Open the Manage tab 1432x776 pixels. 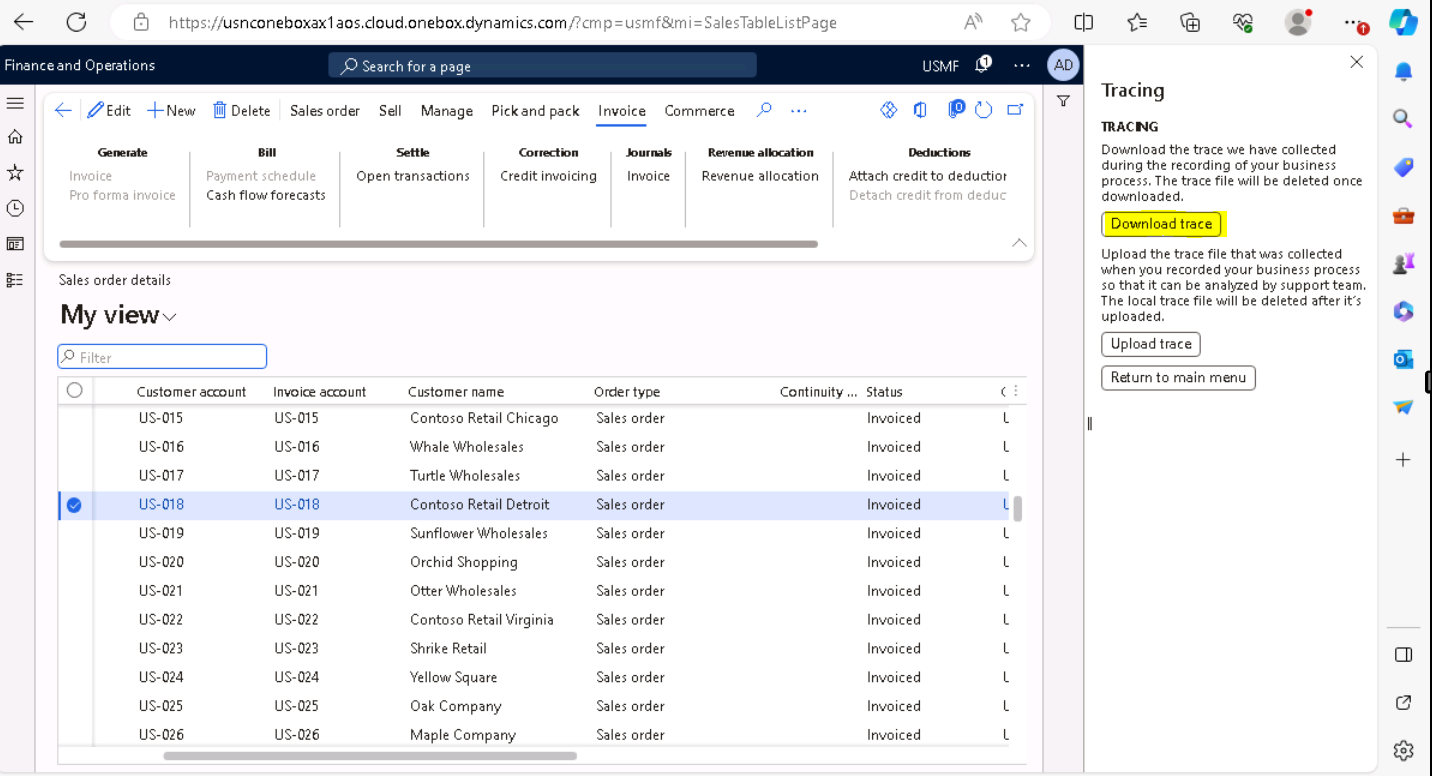click(x=446, y=111)
